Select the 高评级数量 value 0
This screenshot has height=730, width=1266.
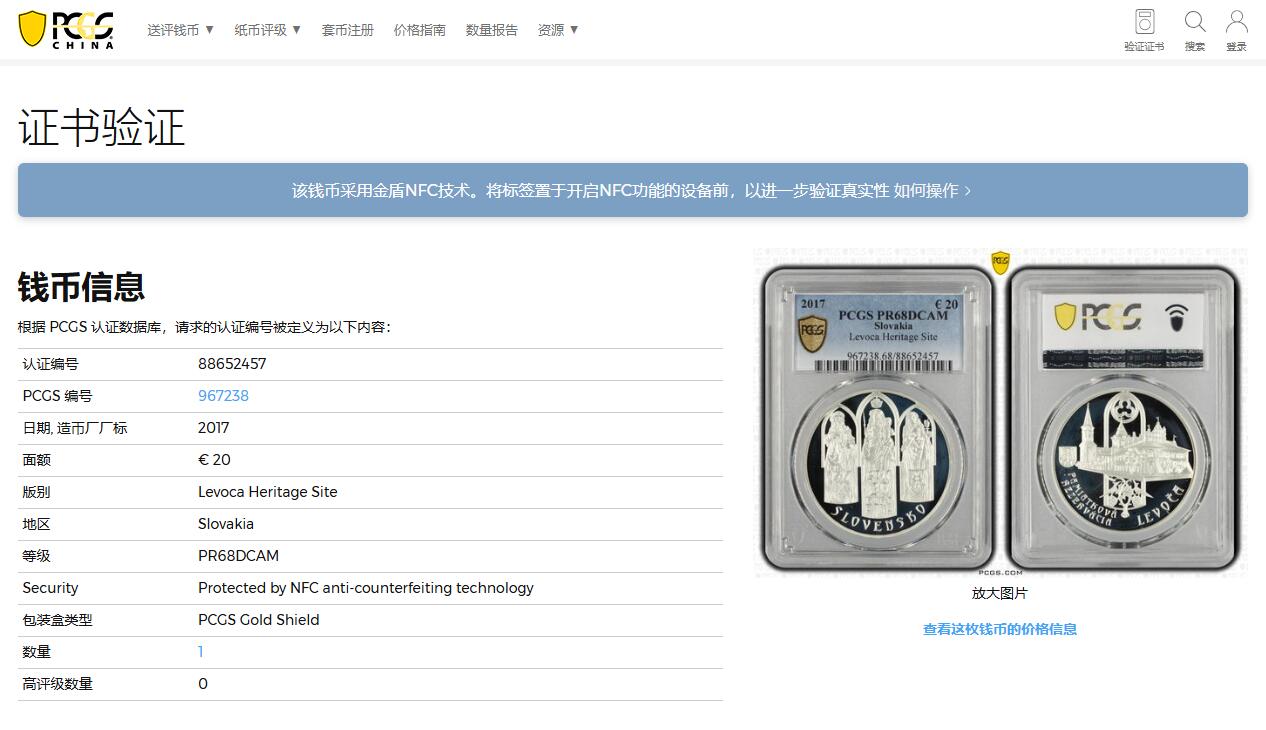(x=203, y=684)
